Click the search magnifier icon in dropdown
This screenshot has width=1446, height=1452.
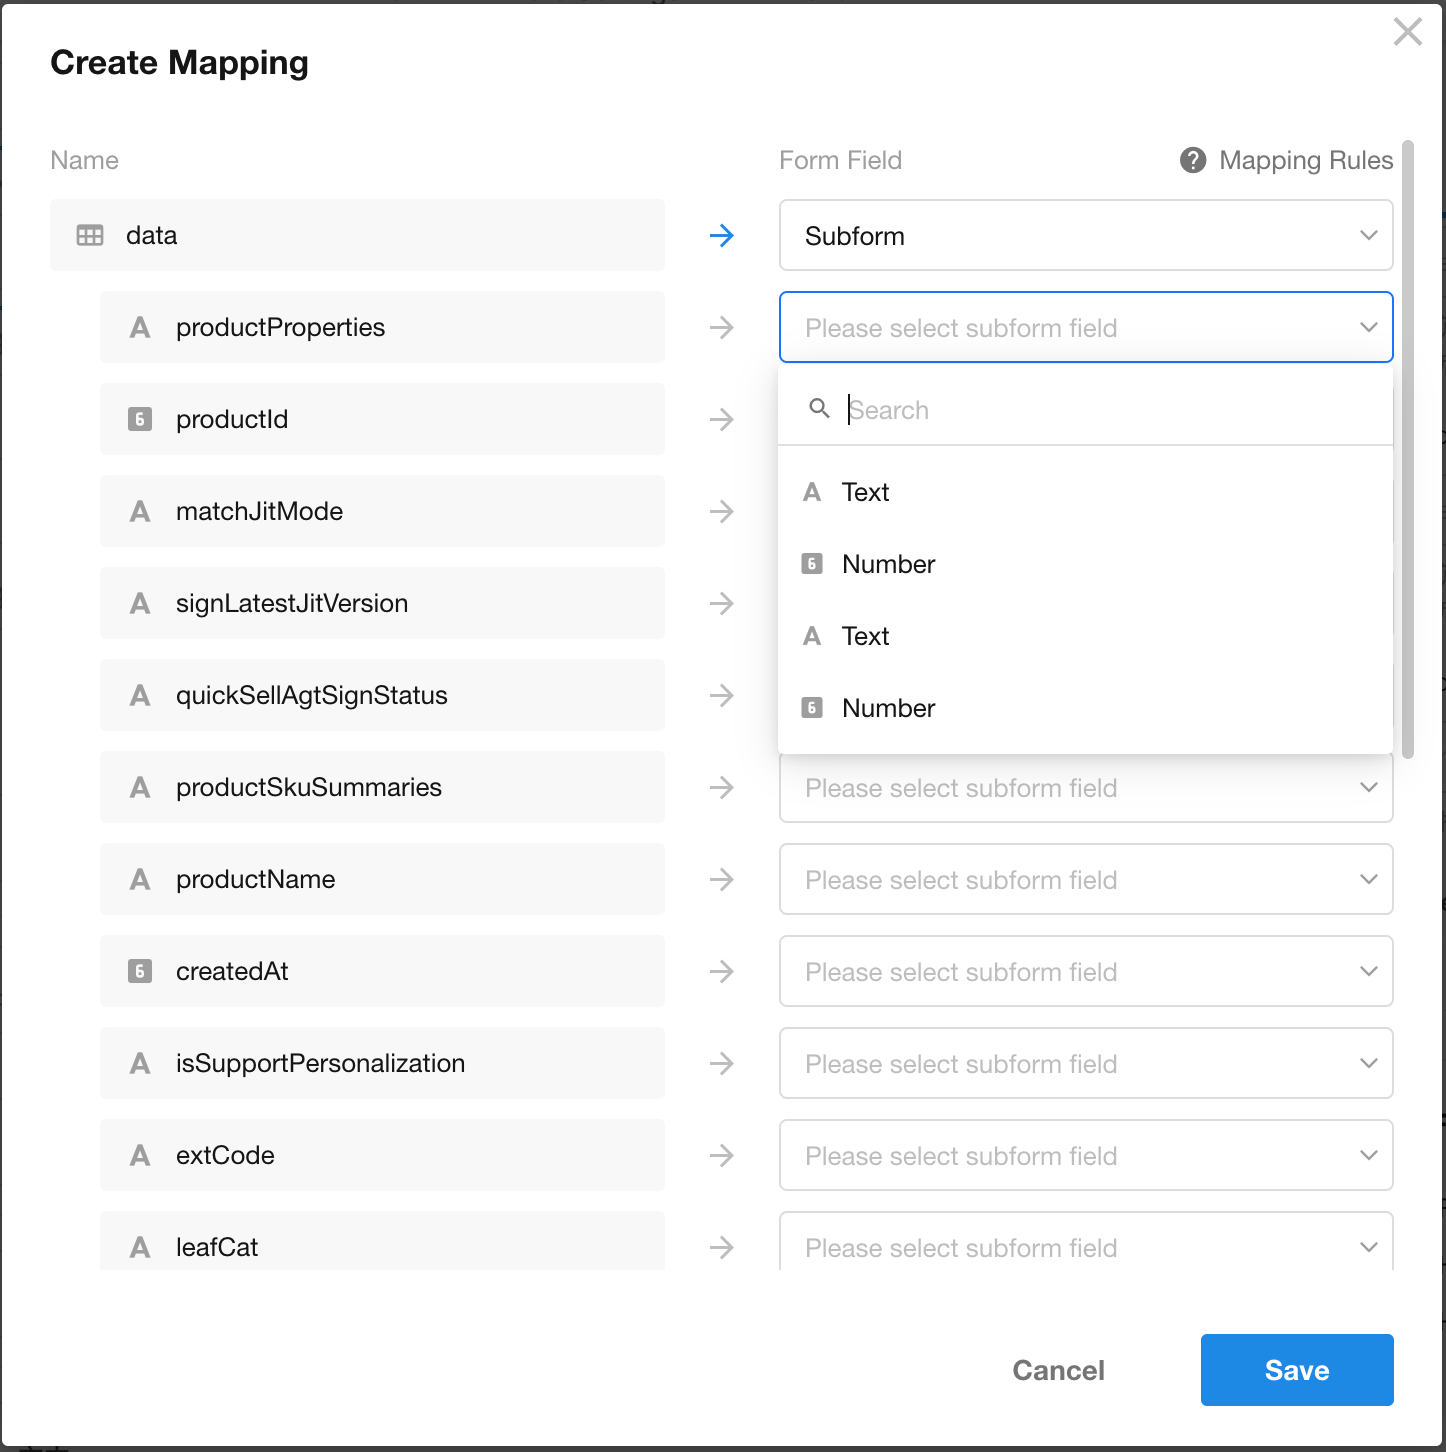click(819, 409)
